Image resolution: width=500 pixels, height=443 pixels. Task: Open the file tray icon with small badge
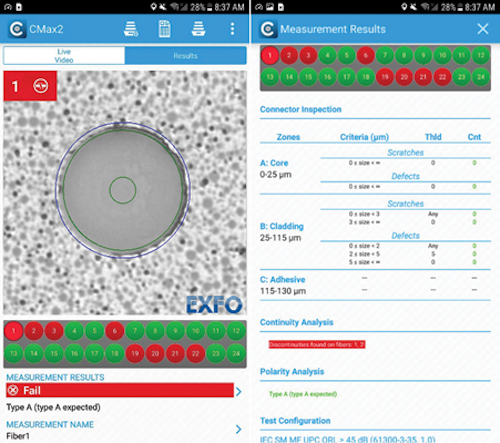tap(131, 29)
